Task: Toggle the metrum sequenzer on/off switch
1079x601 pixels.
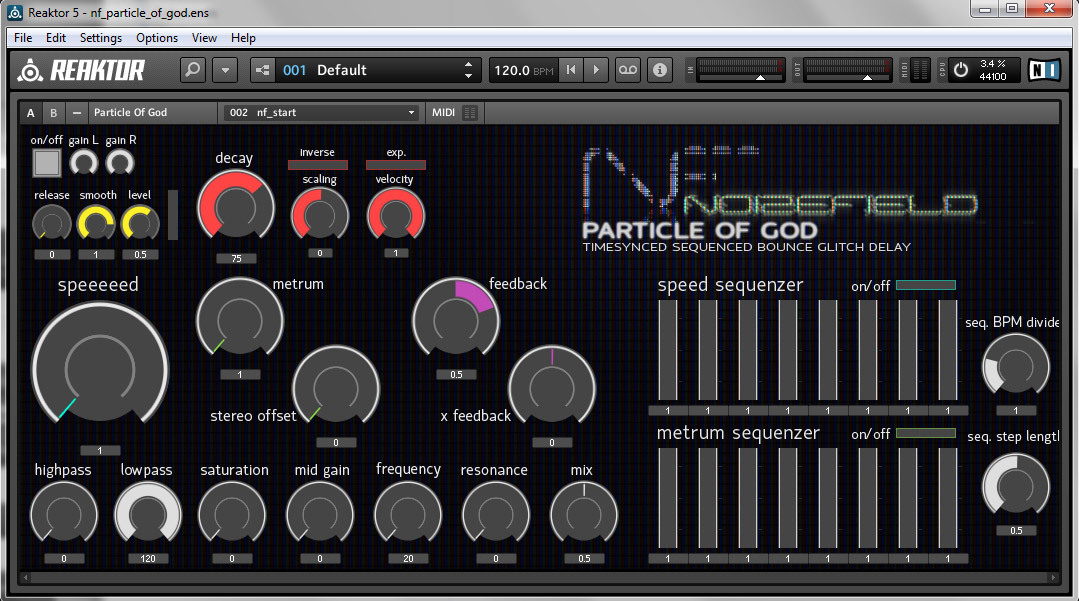Action: tap(926, 433)
